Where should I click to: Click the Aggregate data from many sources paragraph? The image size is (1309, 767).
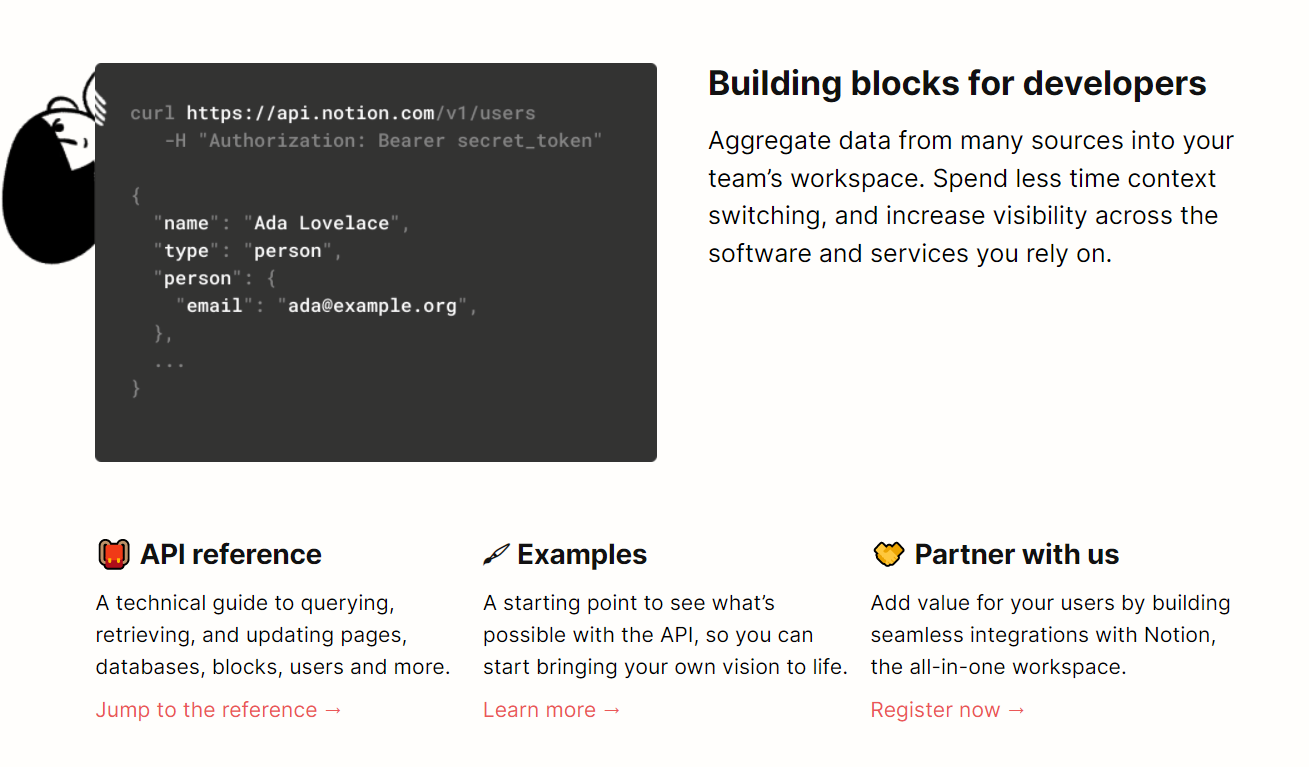(x=971, y=197)
